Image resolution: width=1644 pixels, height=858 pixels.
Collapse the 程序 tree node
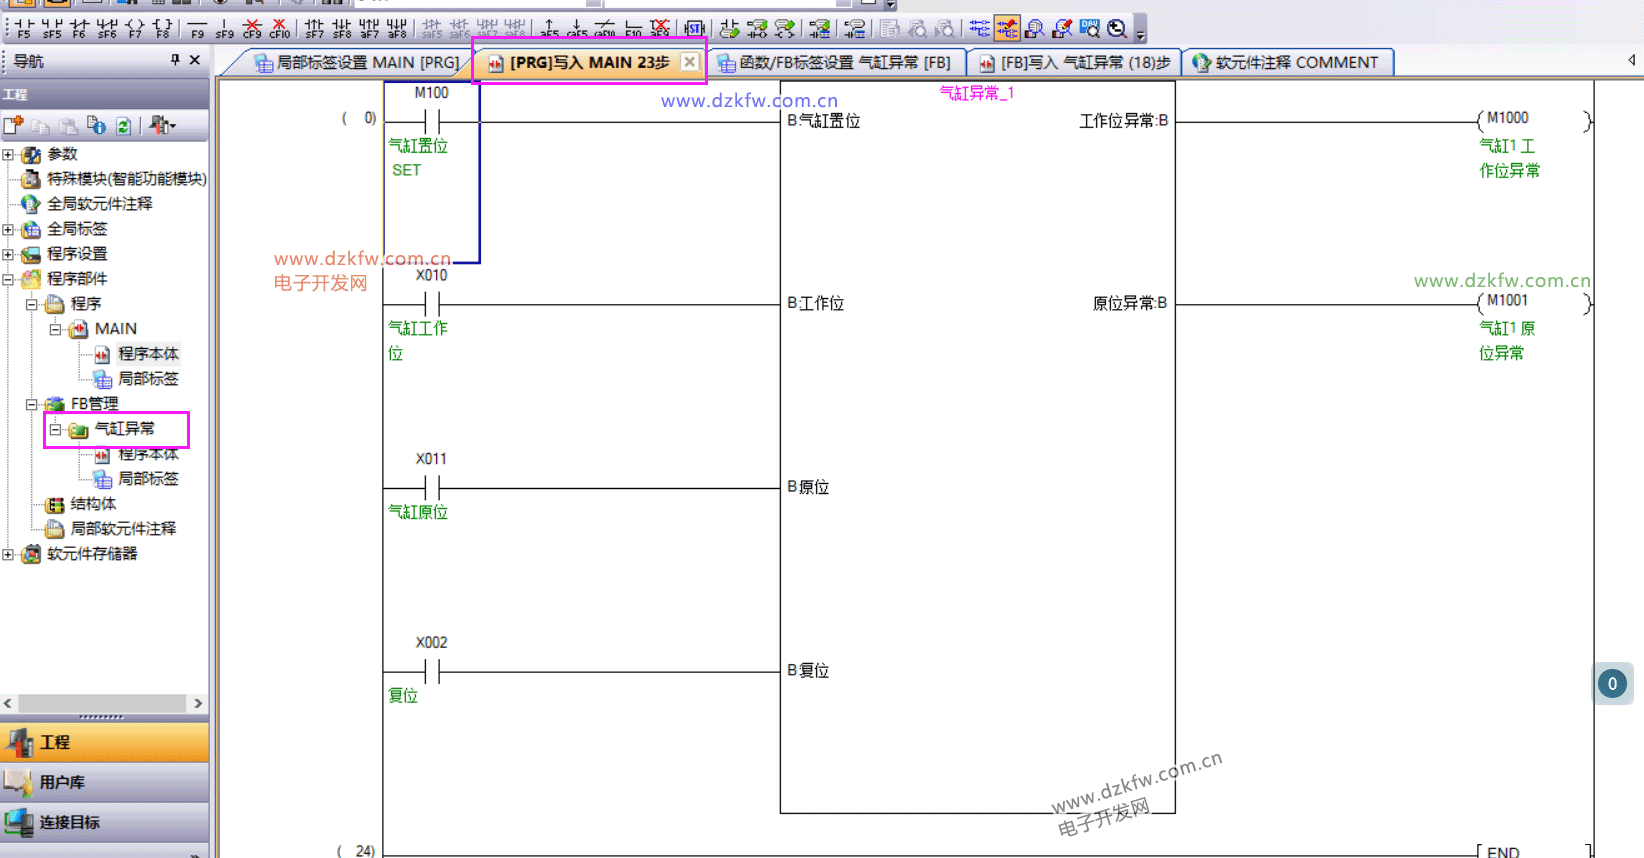(x=32, y=305)
